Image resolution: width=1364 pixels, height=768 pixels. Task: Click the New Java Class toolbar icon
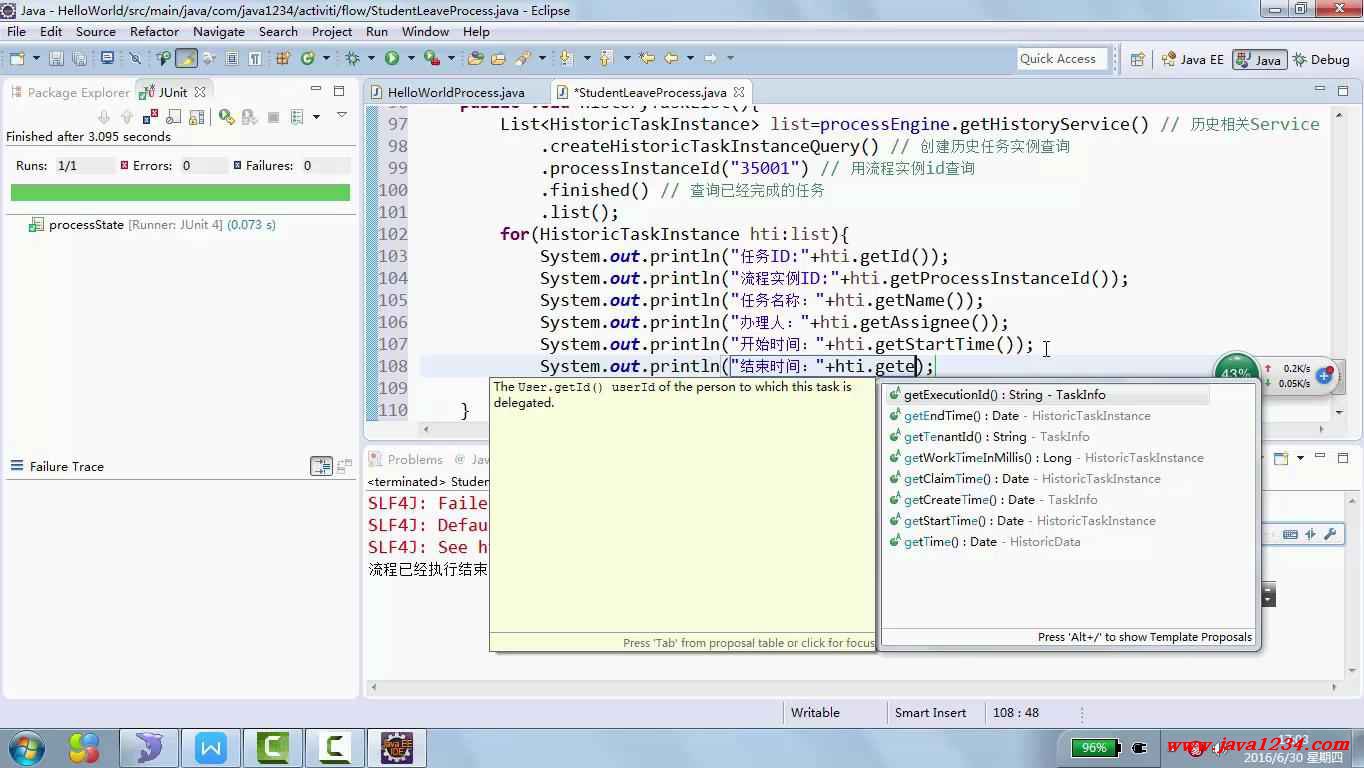308,58
